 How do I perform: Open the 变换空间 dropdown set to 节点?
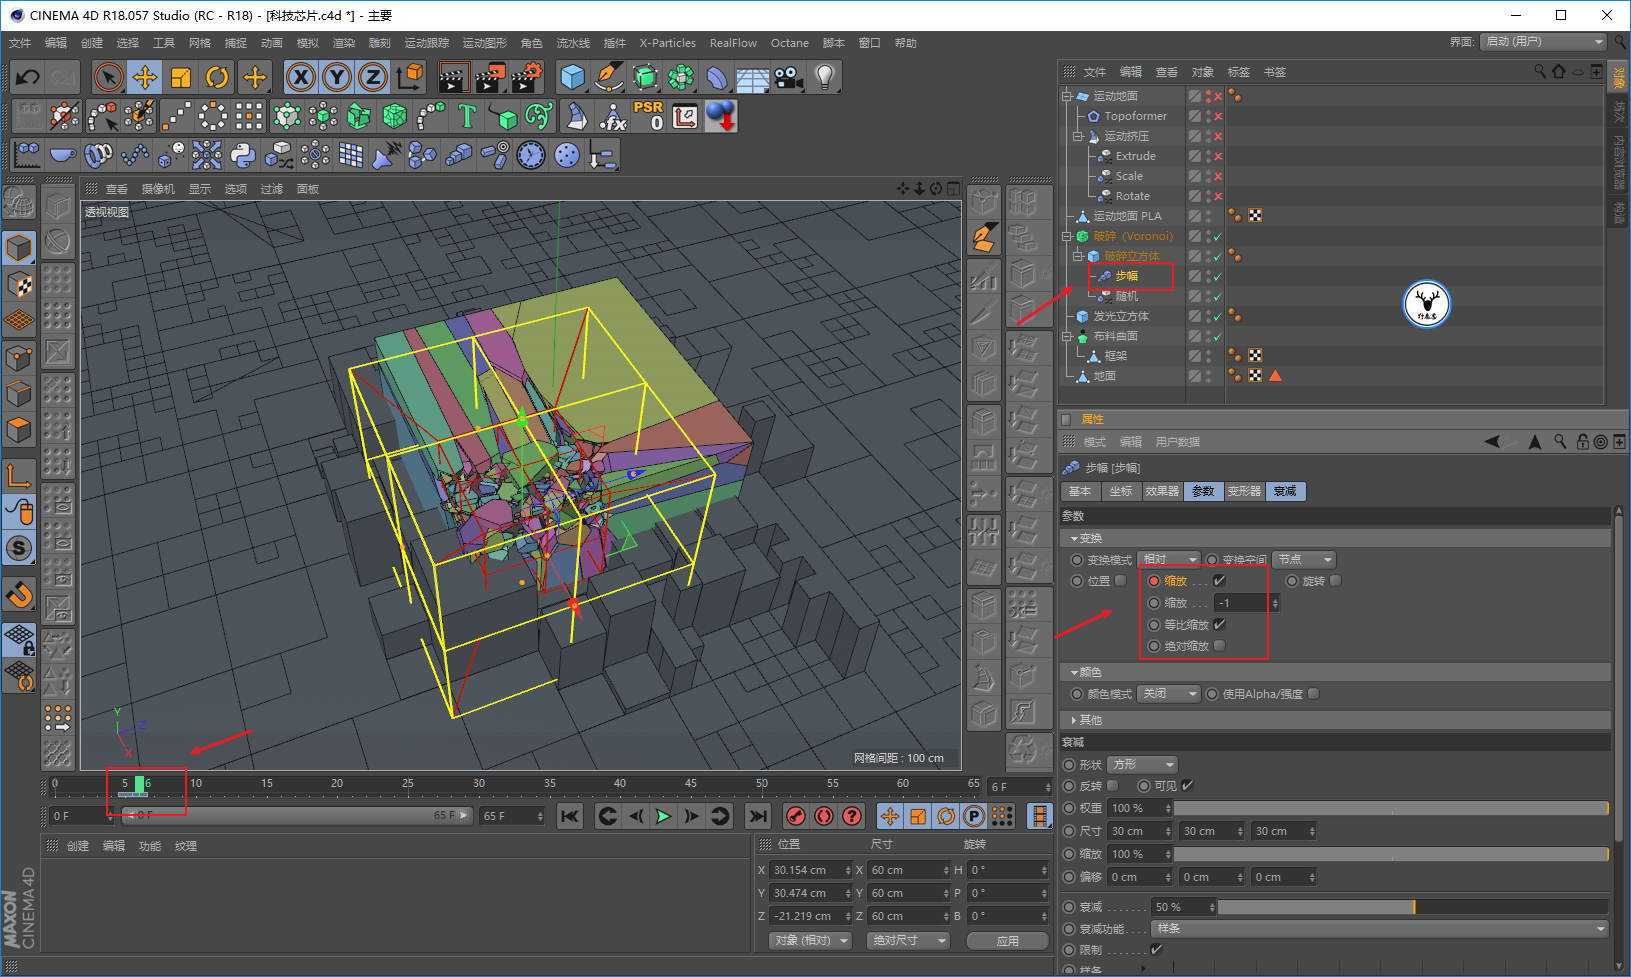coord(1305,559)
